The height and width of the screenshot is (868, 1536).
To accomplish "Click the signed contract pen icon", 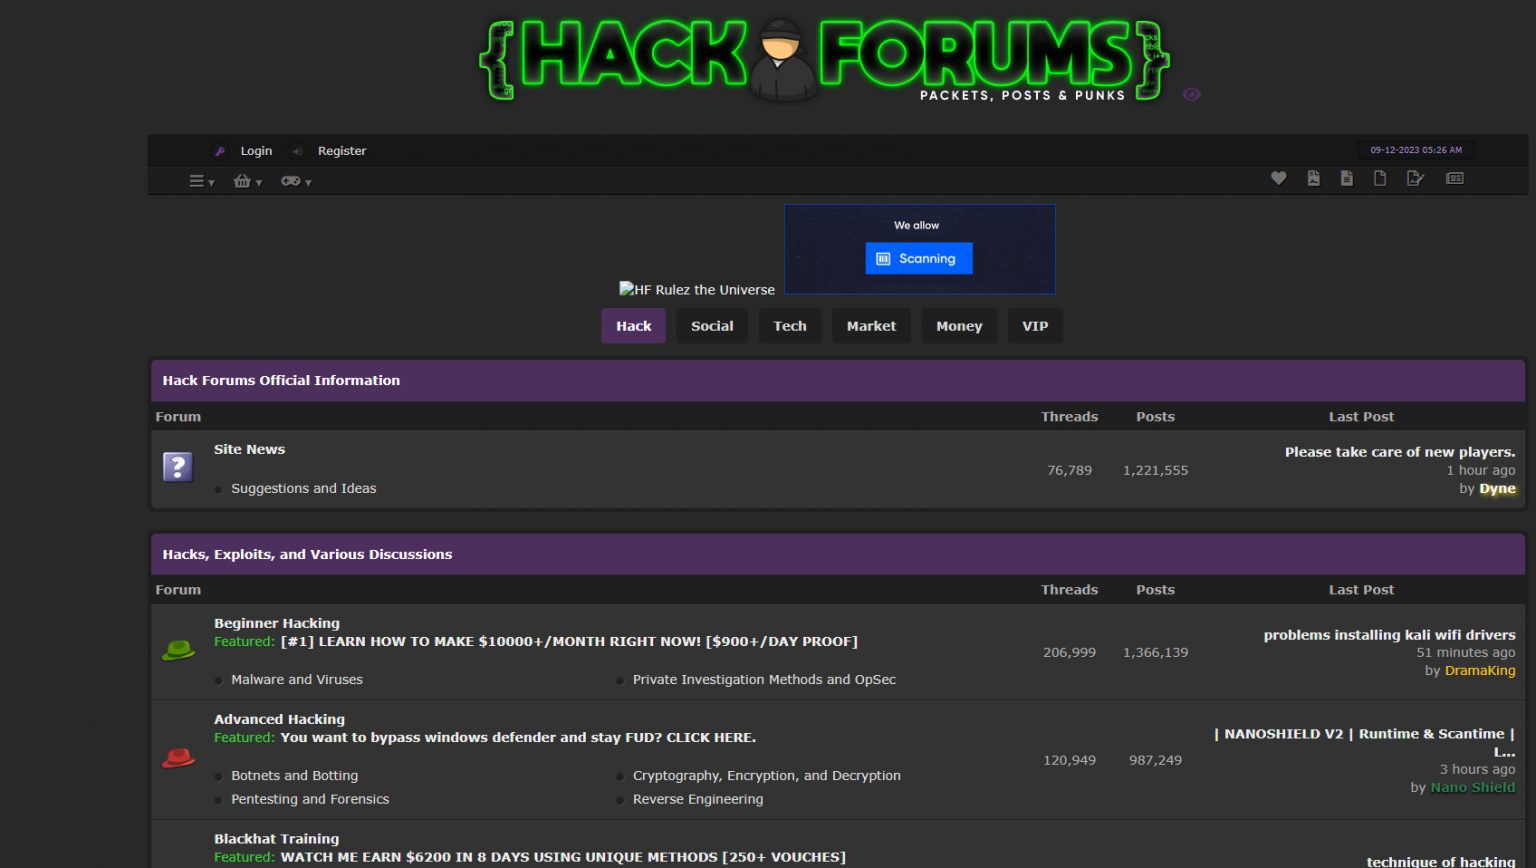I will (x=1415, y=178).
